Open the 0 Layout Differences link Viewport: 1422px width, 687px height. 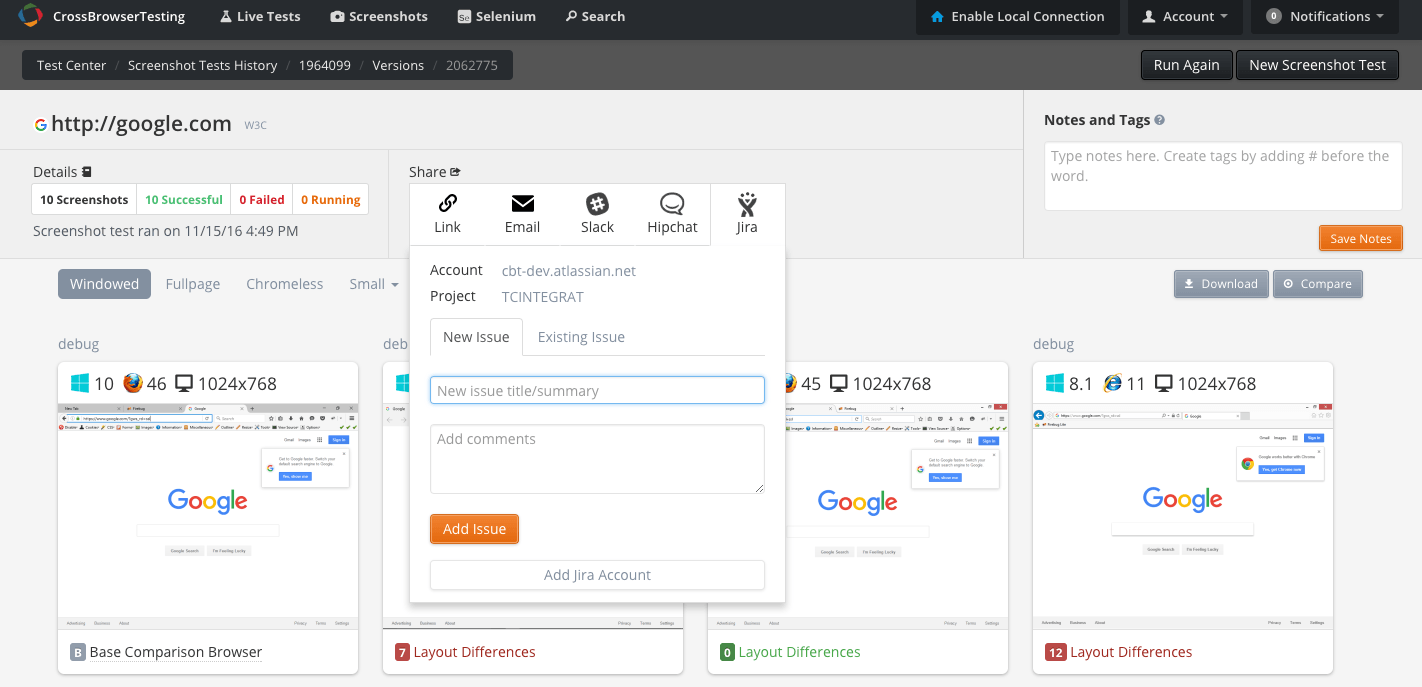(799, 652)
